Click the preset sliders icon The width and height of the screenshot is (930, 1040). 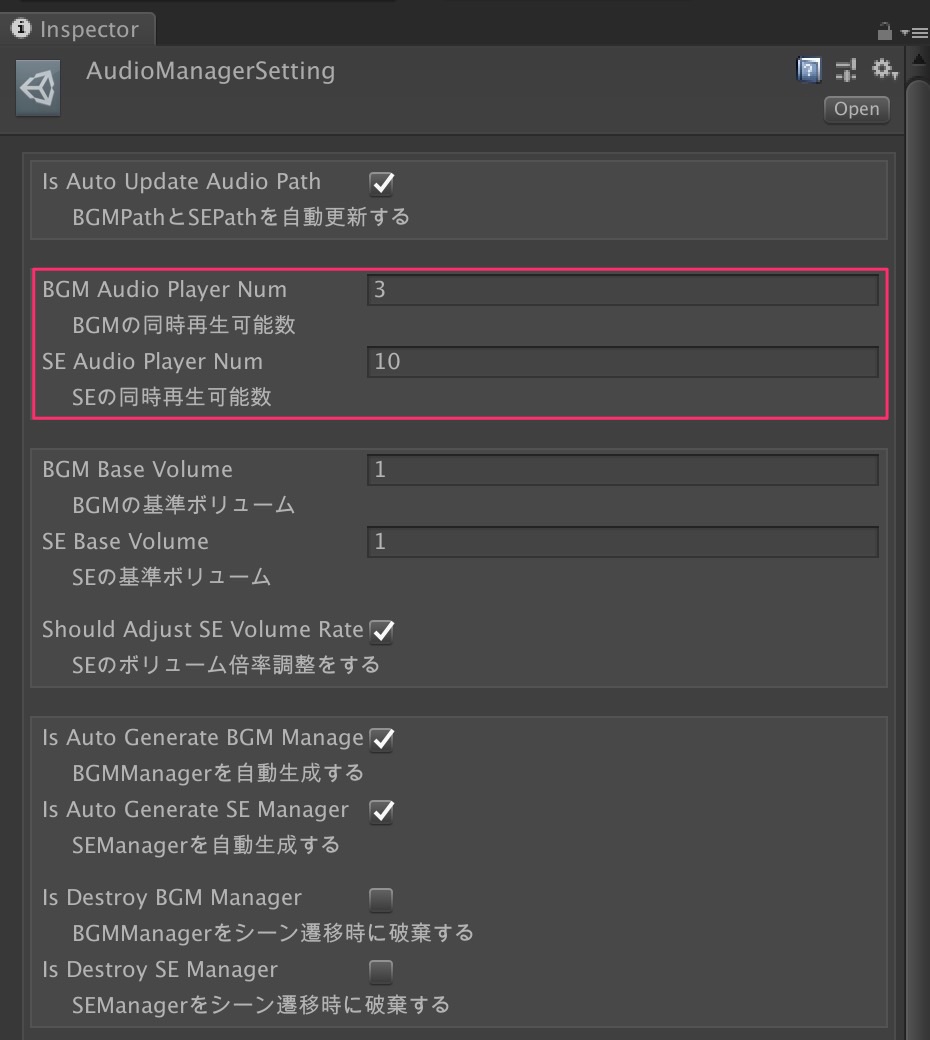[846, 70]
